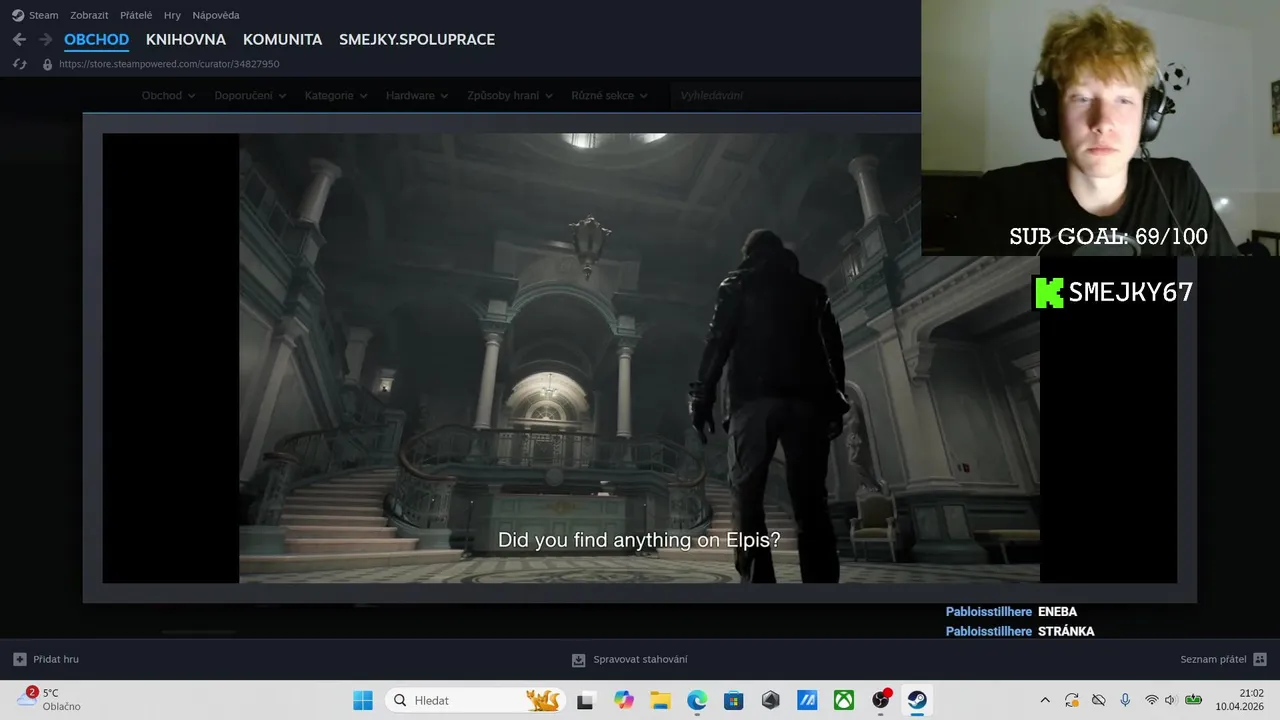Screen dimensions: 1280x720
Task: Click the Hledat taskbar search box
Action: [x=475, y=700]
